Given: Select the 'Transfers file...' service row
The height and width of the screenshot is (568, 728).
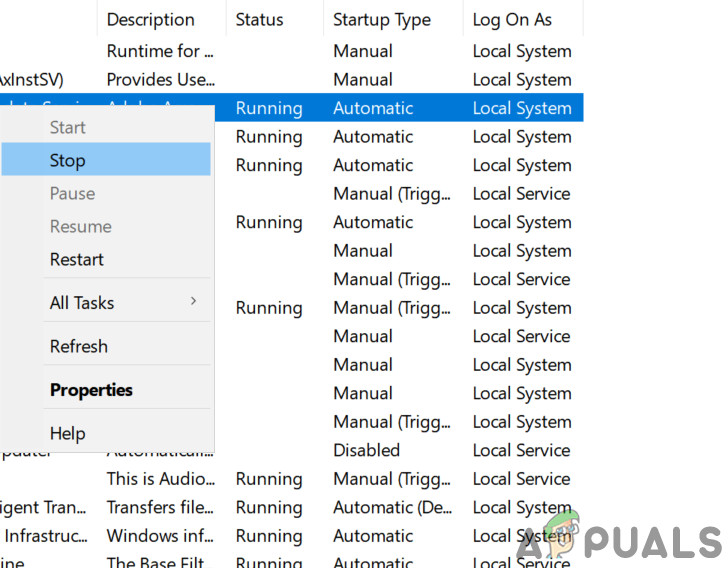Looking at the screenshot, I should [160, 507].
